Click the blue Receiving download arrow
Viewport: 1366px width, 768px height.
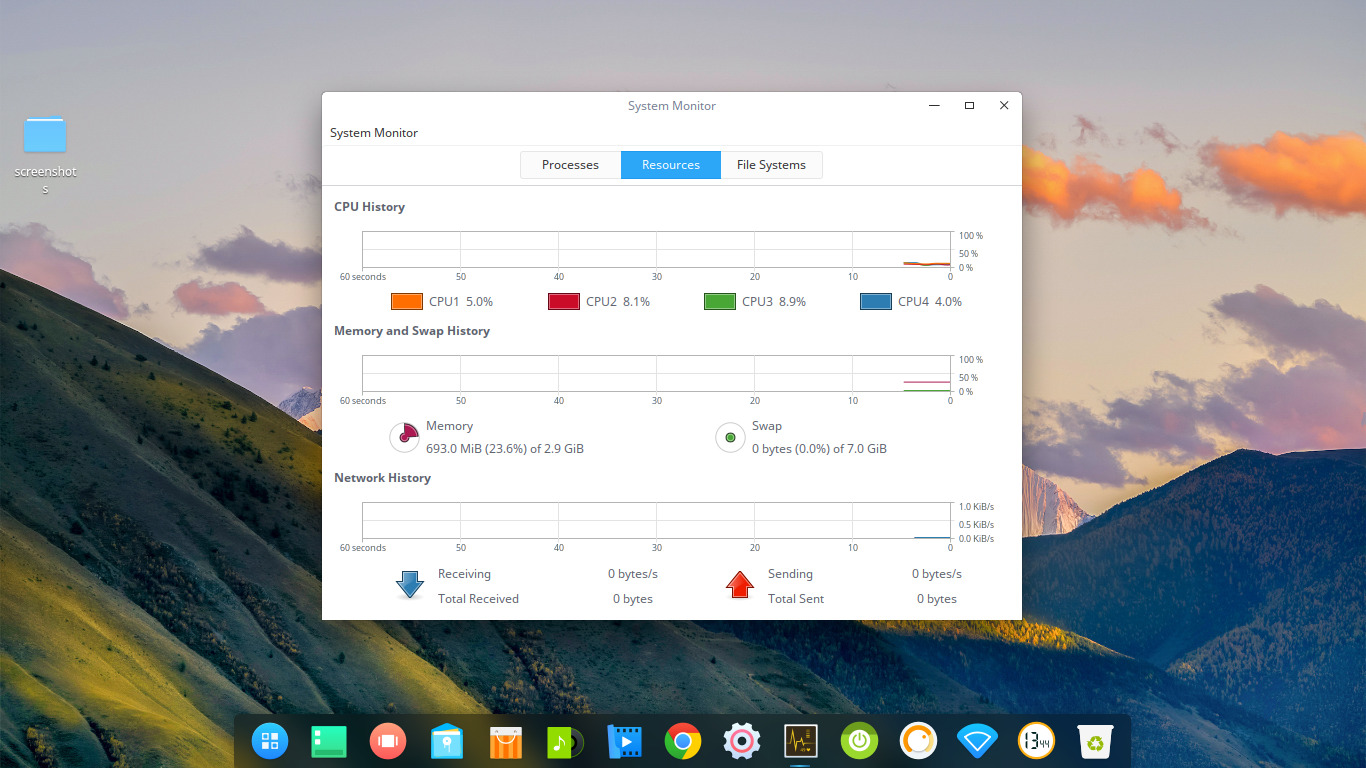409,584
